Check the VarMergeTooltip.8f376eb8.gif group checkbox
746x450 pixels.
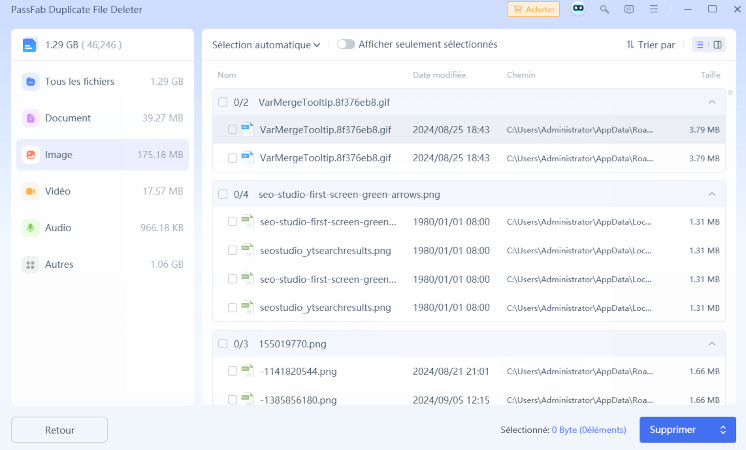click(x=222, y=102)
